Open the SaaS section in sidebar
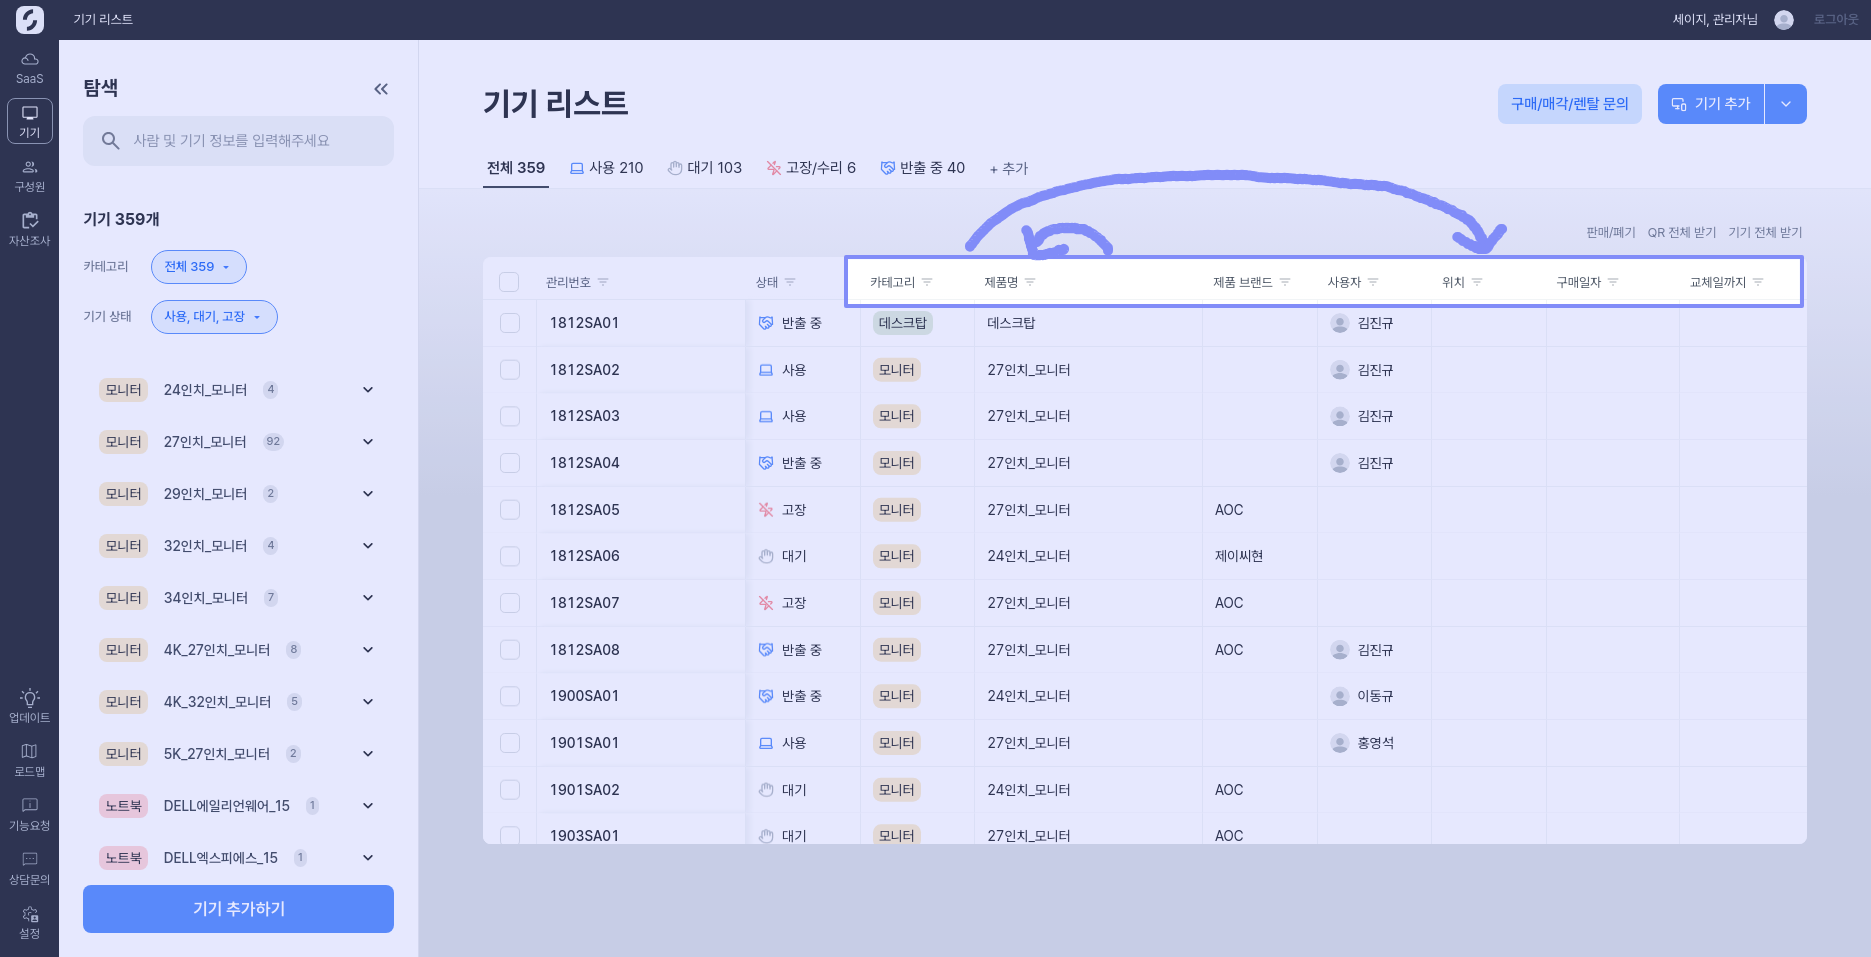Image resolution: width=1871 pixels, height=957 pixels. coord(29,68)
